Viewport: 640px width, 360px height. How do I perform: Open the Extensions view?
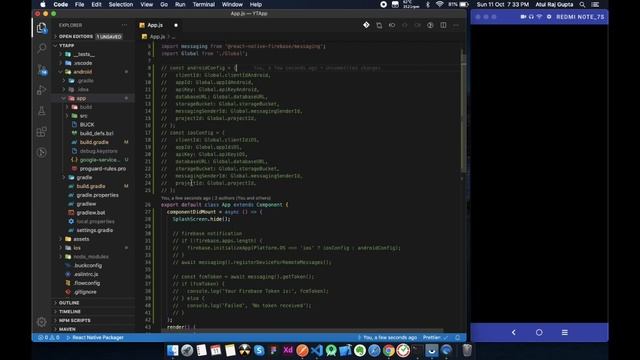[x=42, y=131]
